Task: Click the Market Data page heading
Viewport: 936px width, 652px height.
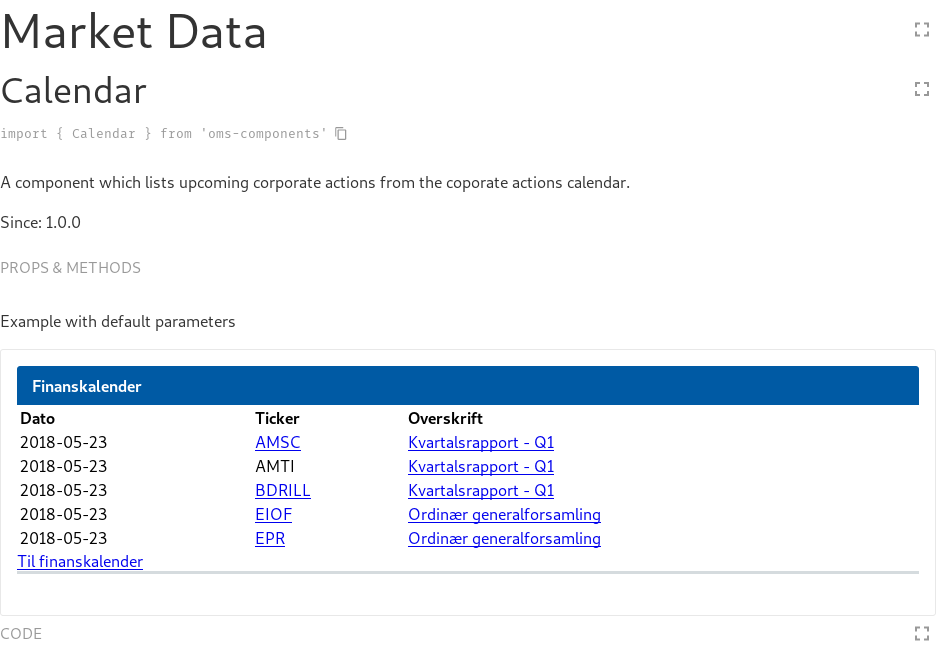Action: coord(134,32)
